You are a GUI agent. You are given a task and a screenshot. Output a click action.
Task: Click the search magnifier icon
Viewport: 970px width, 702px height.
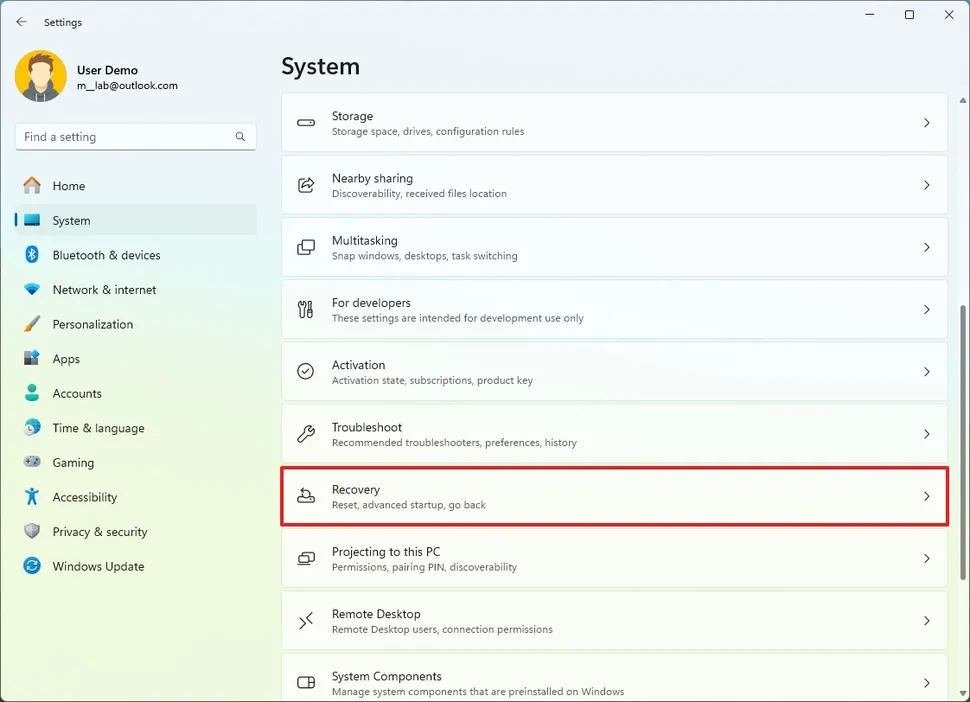(240, 137)
